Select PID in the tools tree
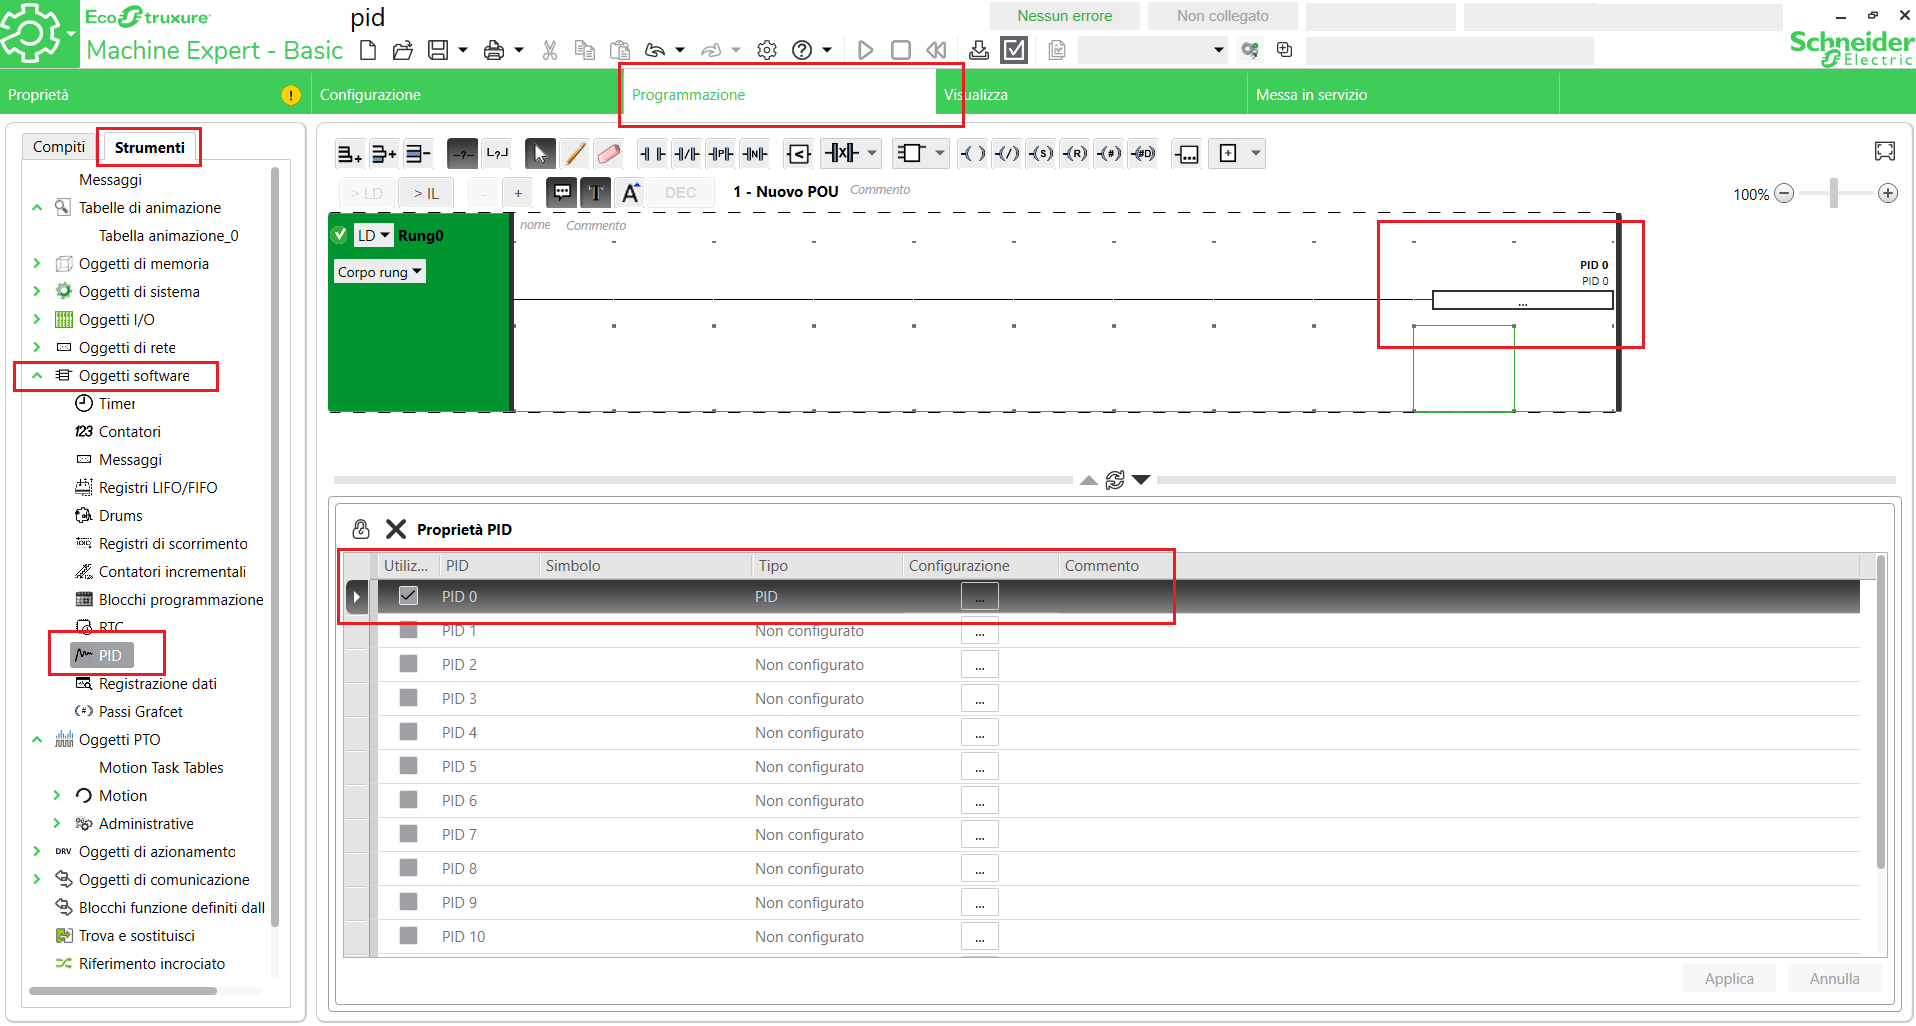 (x=101, y=655)
